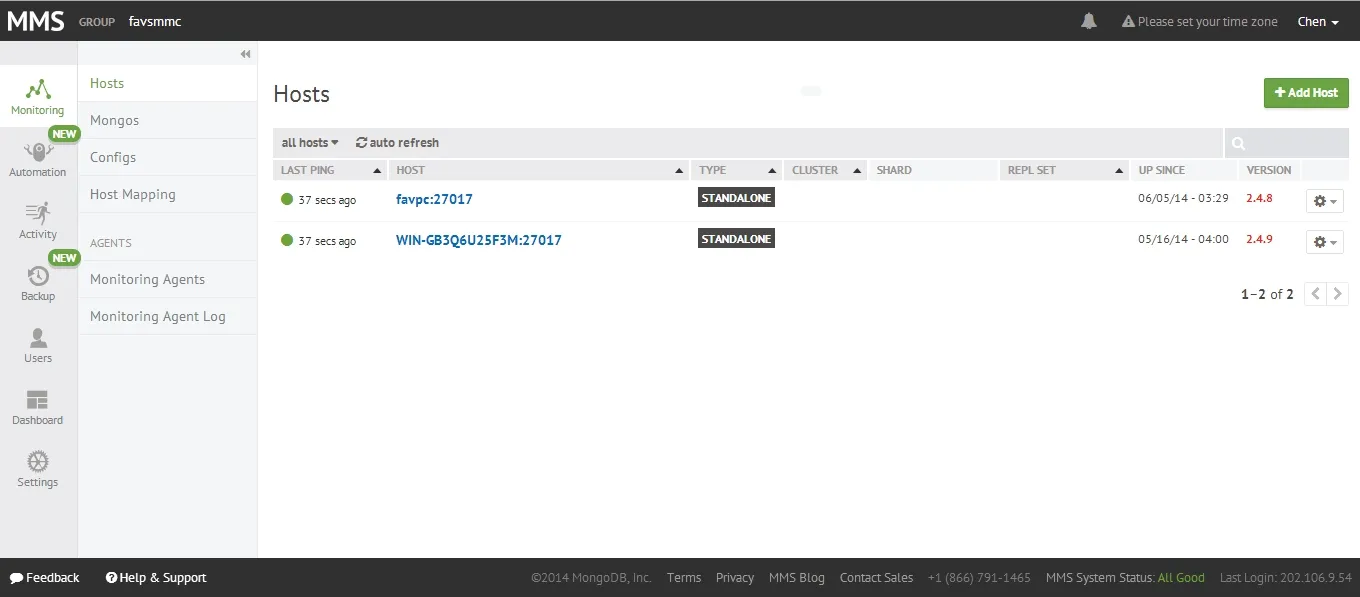
Task: Open the WIN-GB3Q6U25F3M:27017 host link
Action: pyautogui.click(x=478, y=240)
